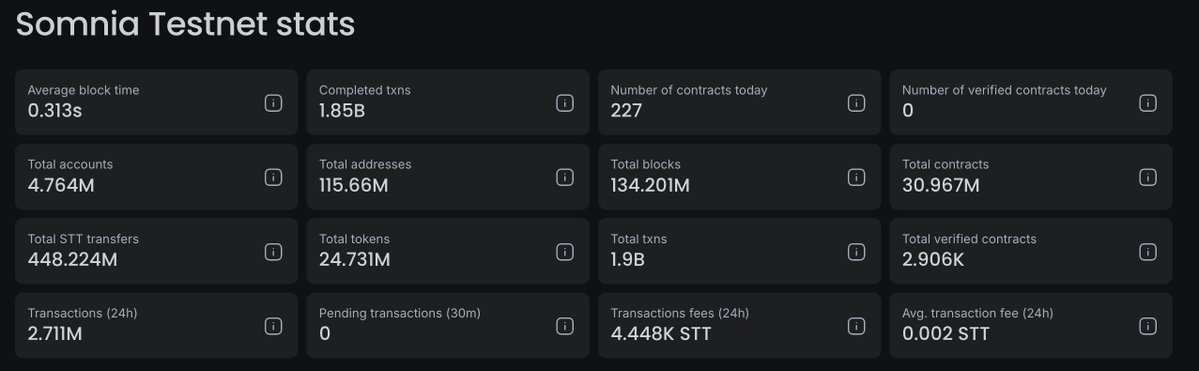
Task: Click the Somnia Testnet stats heading
Action: pos(185,24)
